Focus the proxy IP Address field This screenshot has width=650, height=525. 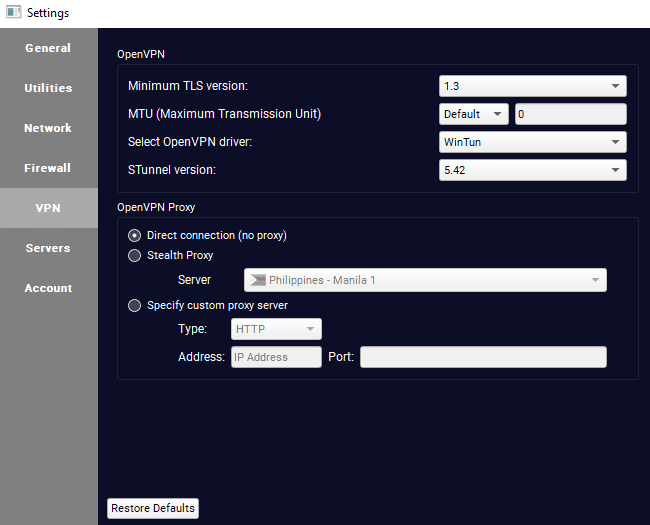[276, 357]
